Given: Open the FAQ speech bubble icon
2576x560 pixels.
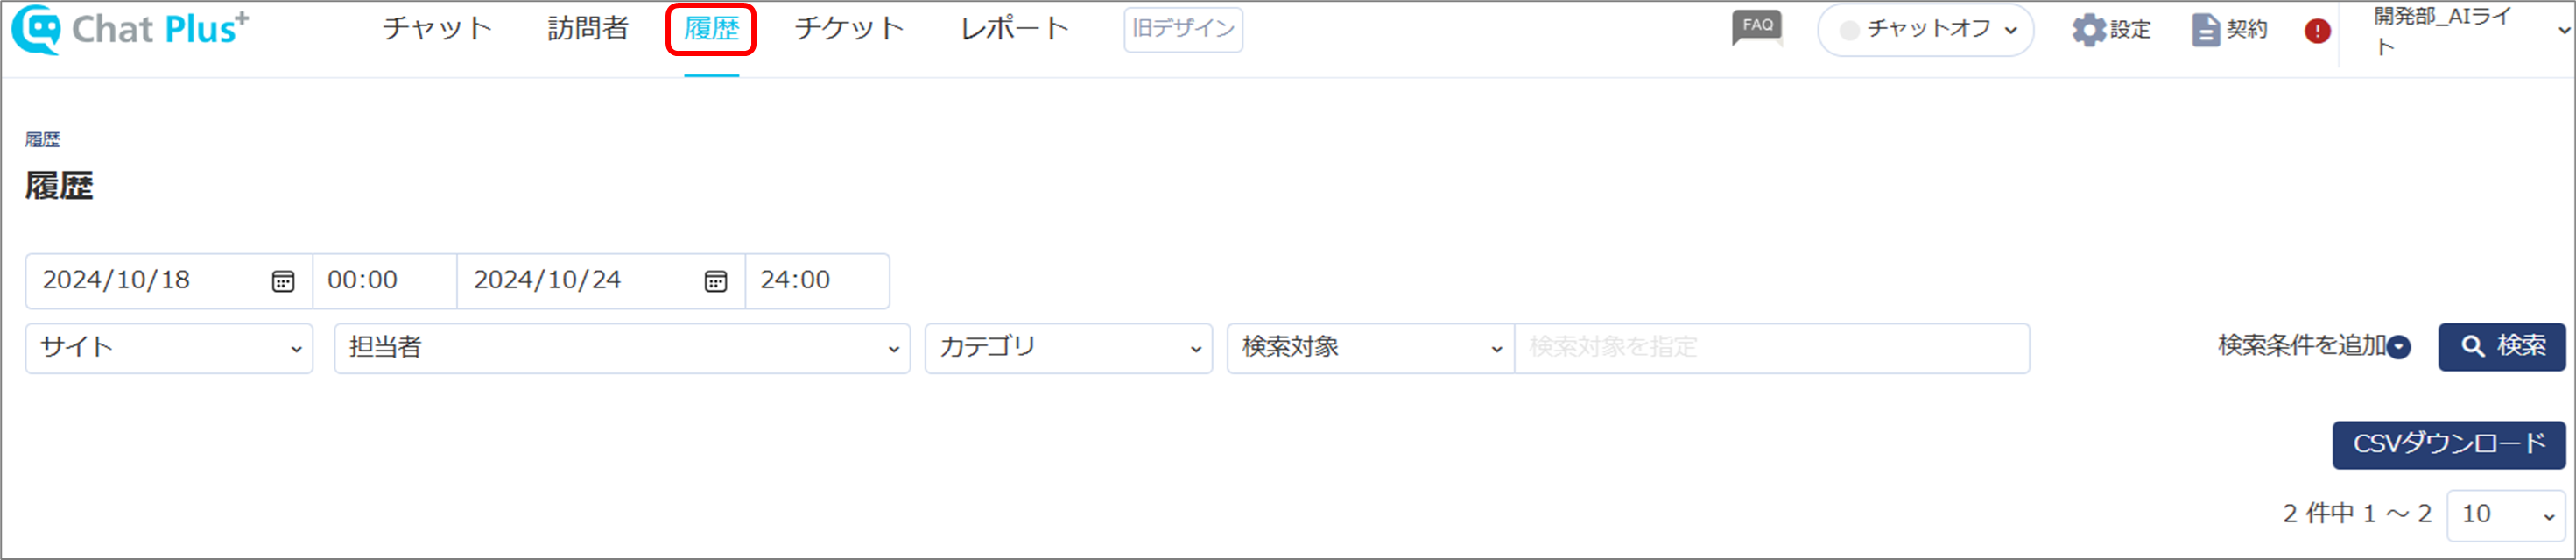Looking at the screenshot, I should tap(1757, 28).
